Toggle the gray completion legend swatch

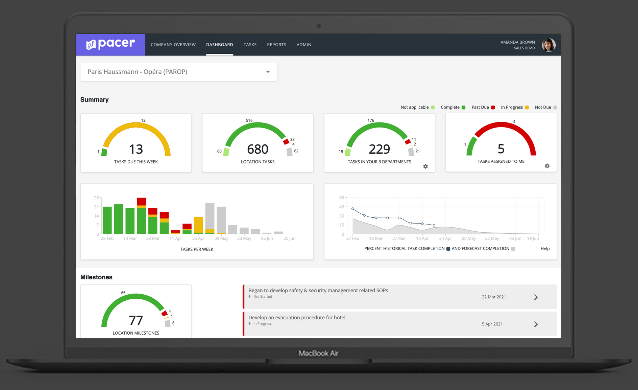513,249
